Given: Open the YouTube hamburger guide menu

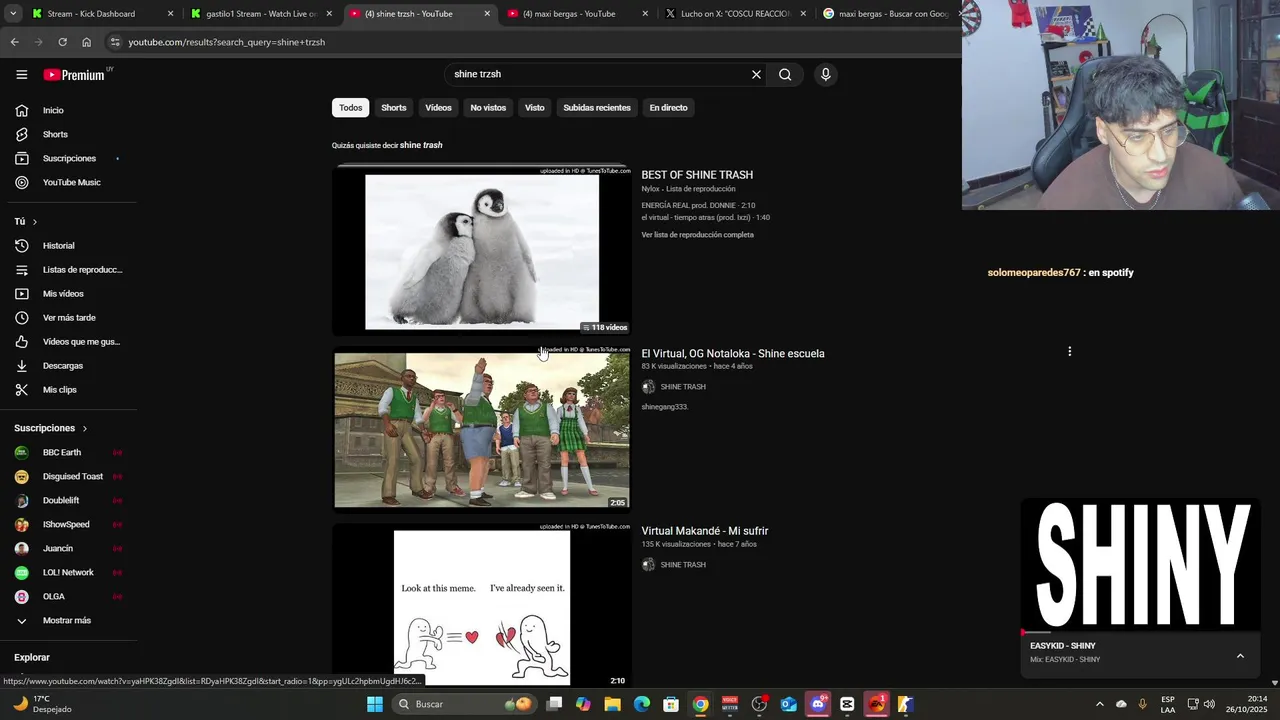Looking at the screenshot, I should coord(21,74).
